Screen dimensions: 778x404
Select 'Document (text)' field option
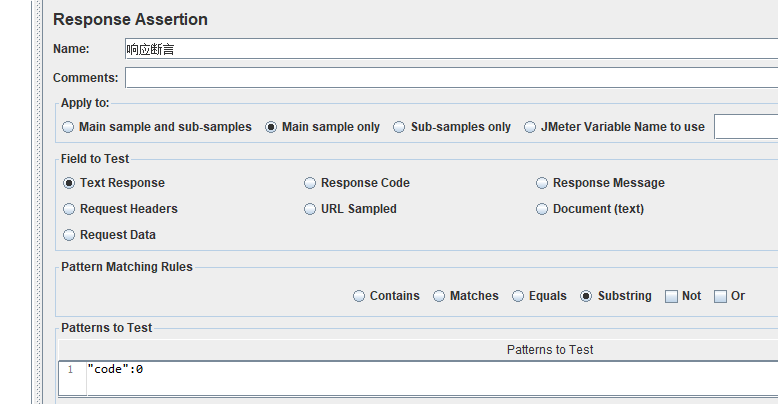tap(542, 209)
